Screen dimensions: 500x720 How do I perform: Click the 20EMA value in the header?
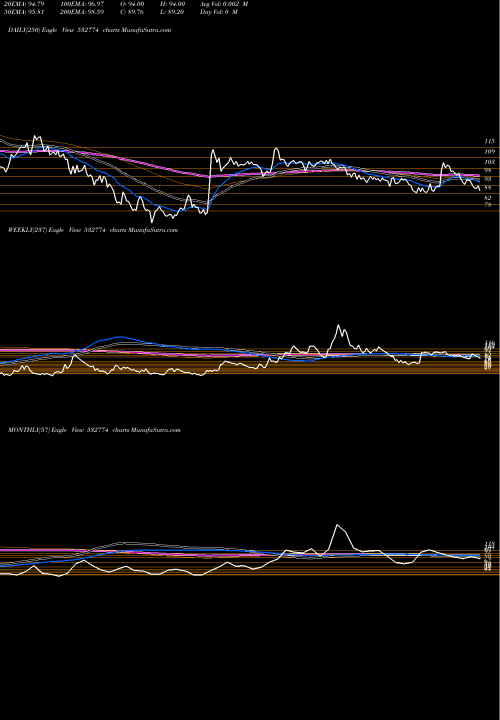[x=22, y=3]
